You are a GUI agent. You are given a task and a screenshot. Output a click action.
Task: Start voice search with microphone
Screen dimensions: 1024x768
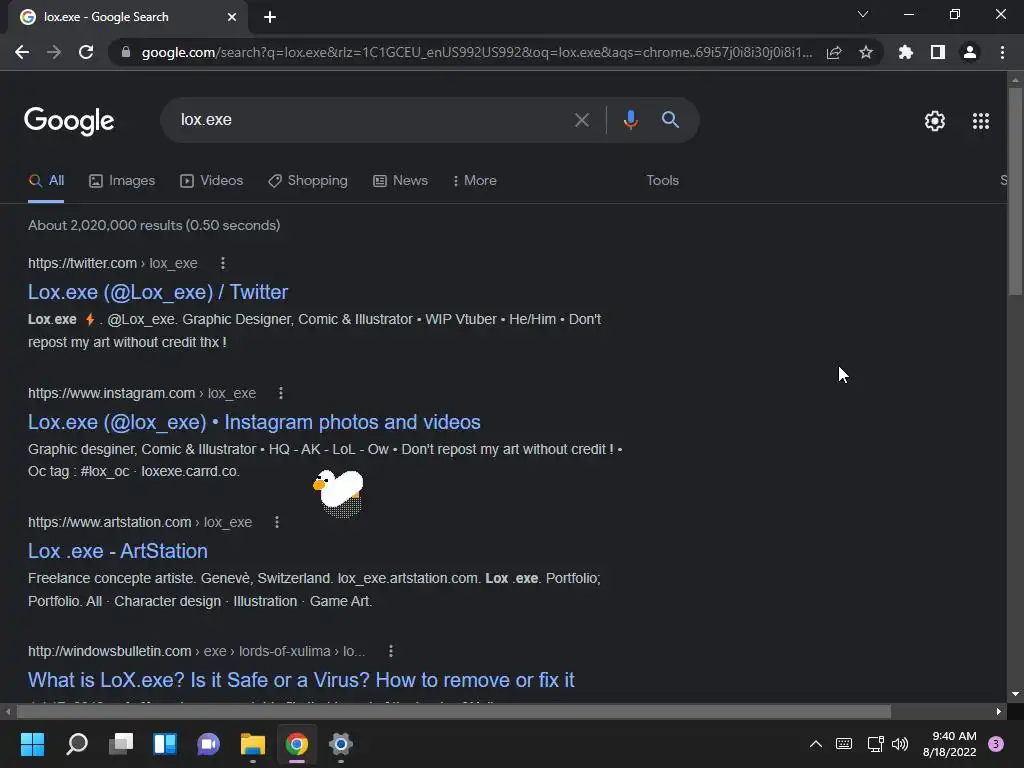tap(630, 120)
